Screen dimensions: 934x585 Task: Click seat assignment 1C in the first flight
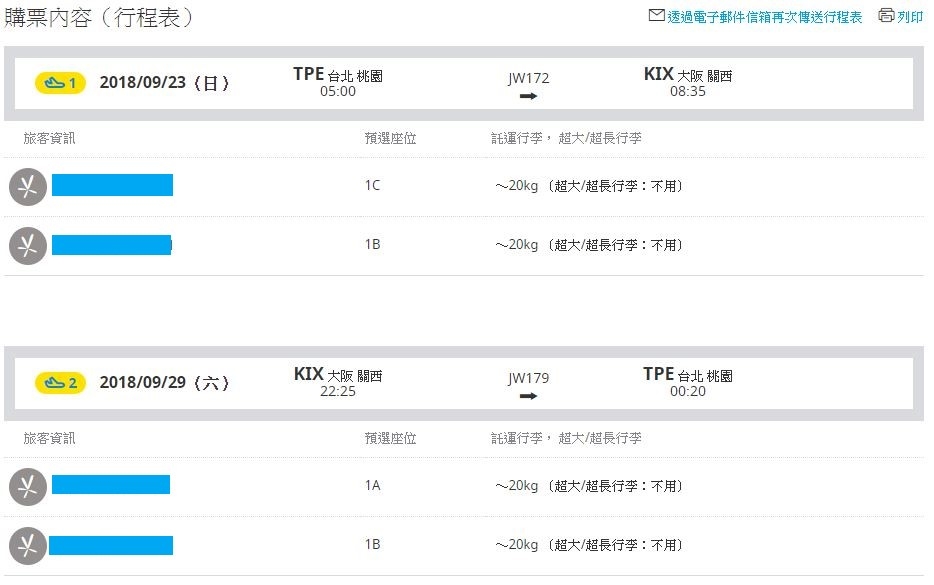(x=372, y=185)
